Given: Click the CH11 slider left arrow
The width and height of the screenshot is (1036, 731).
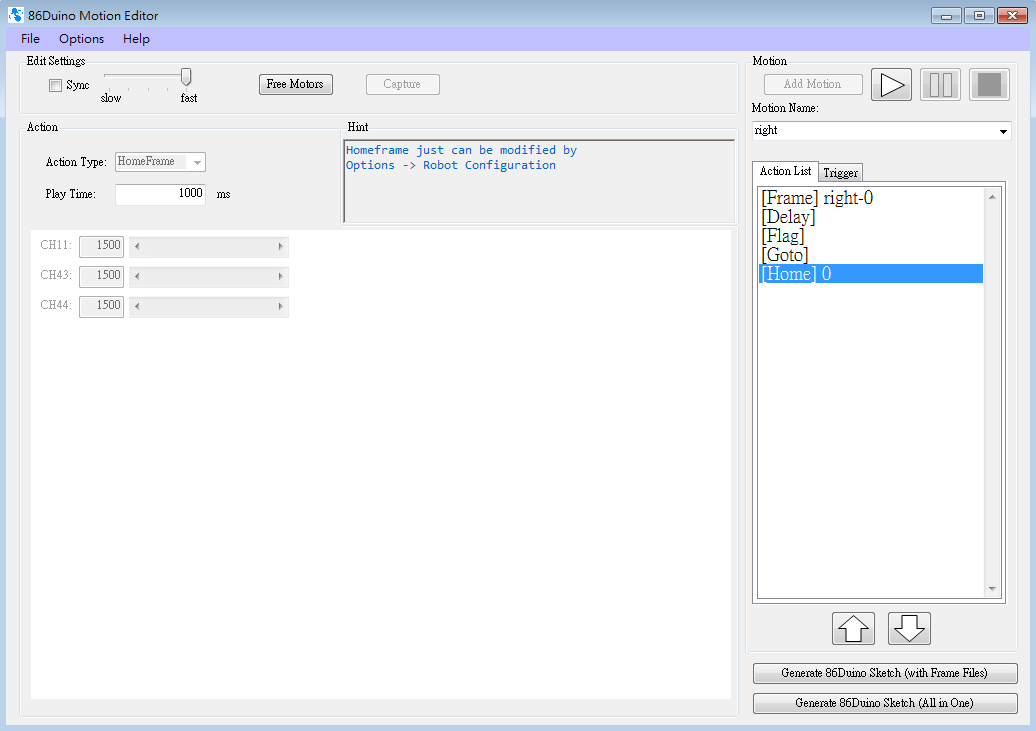Looking at the screenshot, I should (x=137, y=247).
